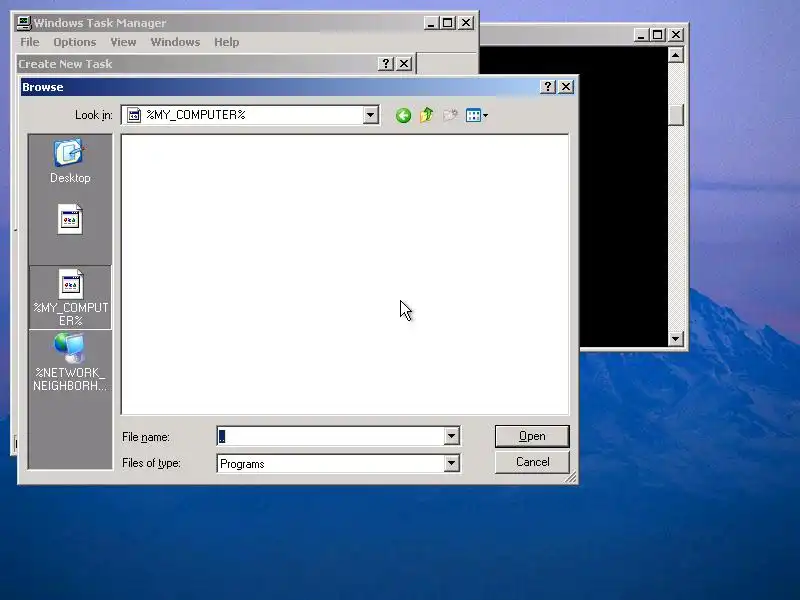The width and height of the screenshot is (800, 600).
Task: Close the Create New Task dialog
Action: [x=404, y=63]
